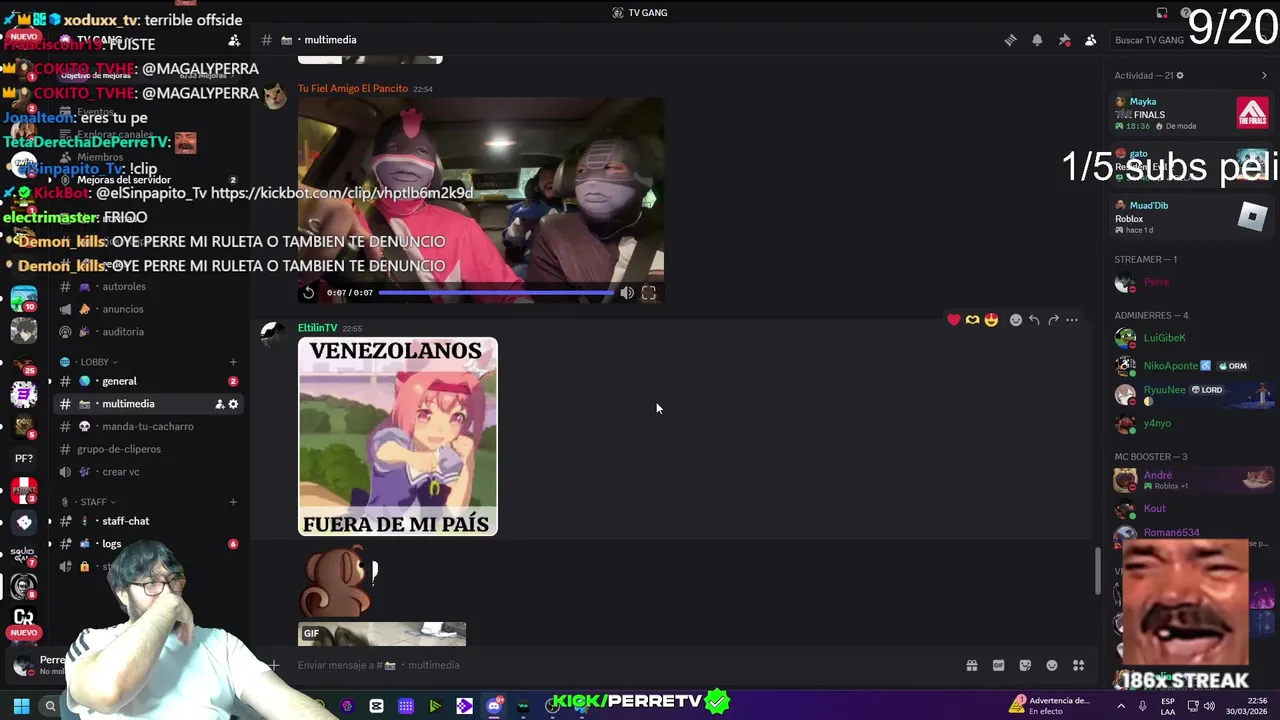Open the sticker picker
This screenshot has height=720, width=1280.
coord(1025,666)
